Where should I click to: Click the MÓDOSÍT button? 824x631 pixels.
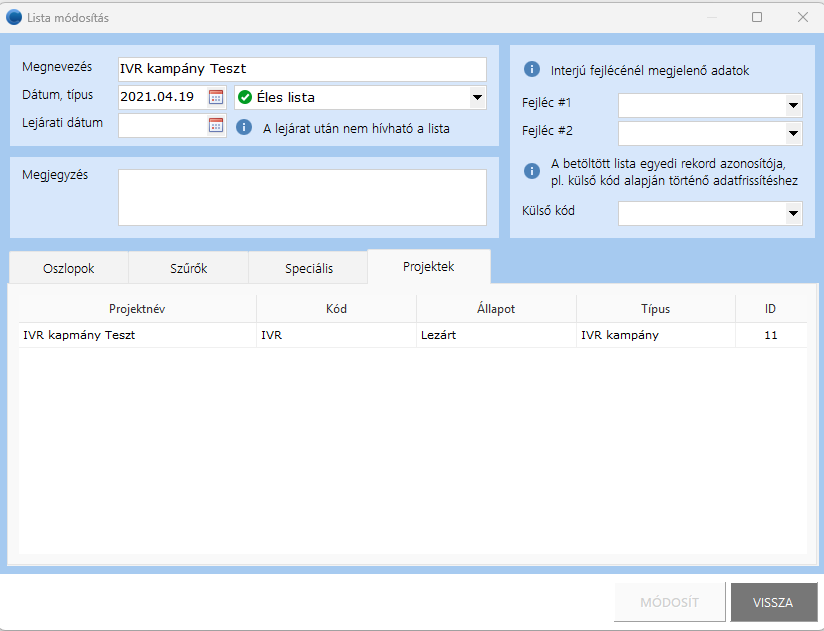pos(669,603)
